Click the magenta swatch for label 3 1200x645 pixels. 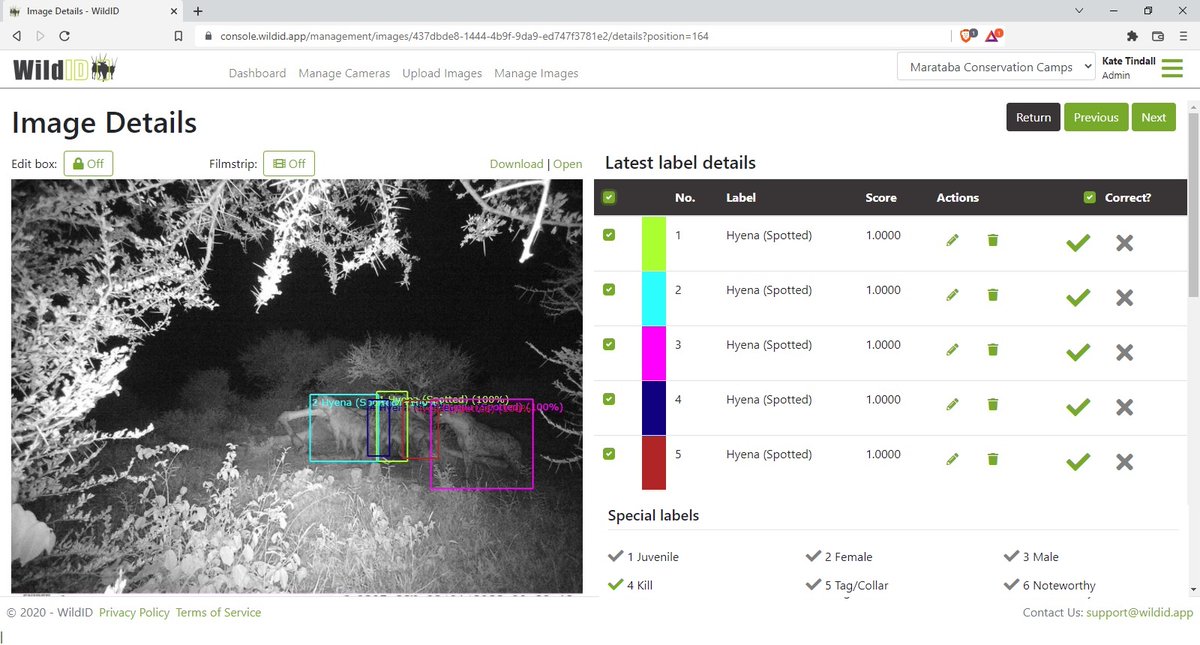(x=653, y=353)
